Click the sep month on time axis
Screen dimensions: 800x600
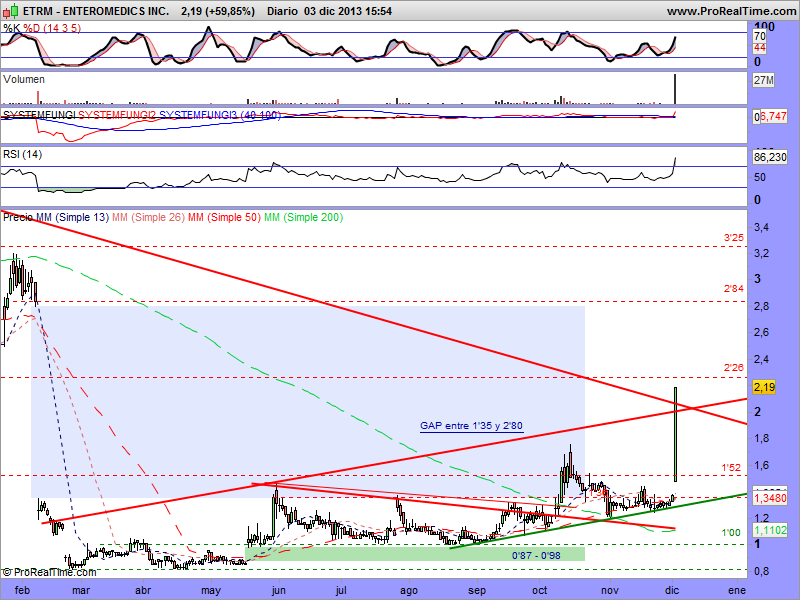pos(477,590)
